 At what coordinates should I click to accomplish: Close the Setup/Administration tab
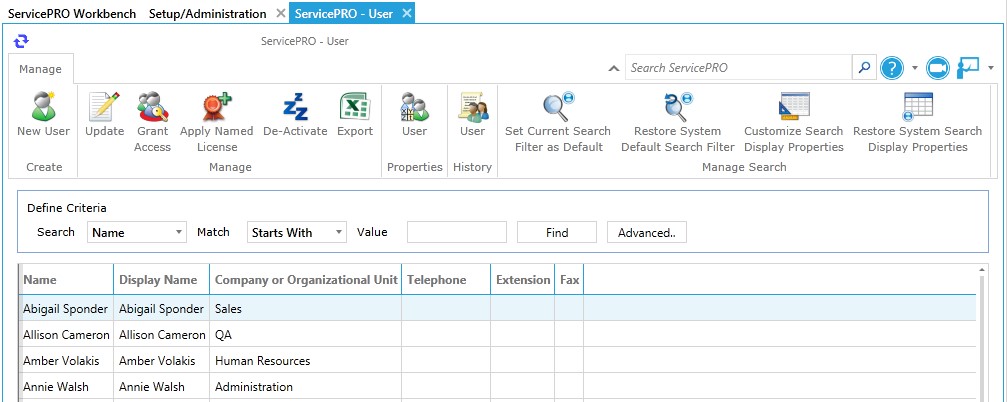281,13
